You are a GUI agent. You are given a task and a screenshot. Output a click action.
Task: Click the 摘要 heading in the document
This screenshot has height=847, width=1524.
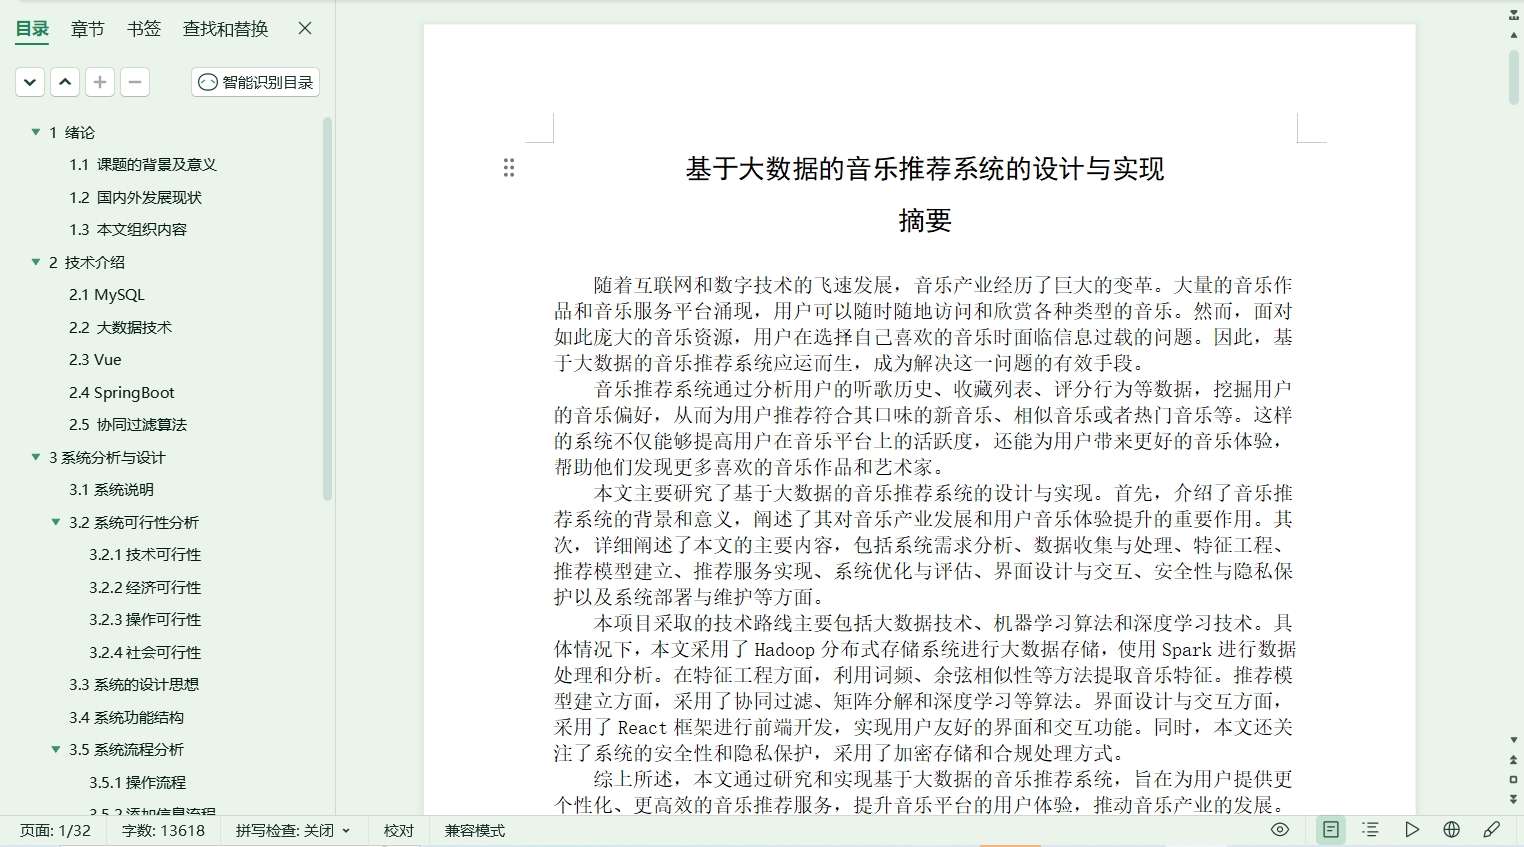[x=925, y=220]
